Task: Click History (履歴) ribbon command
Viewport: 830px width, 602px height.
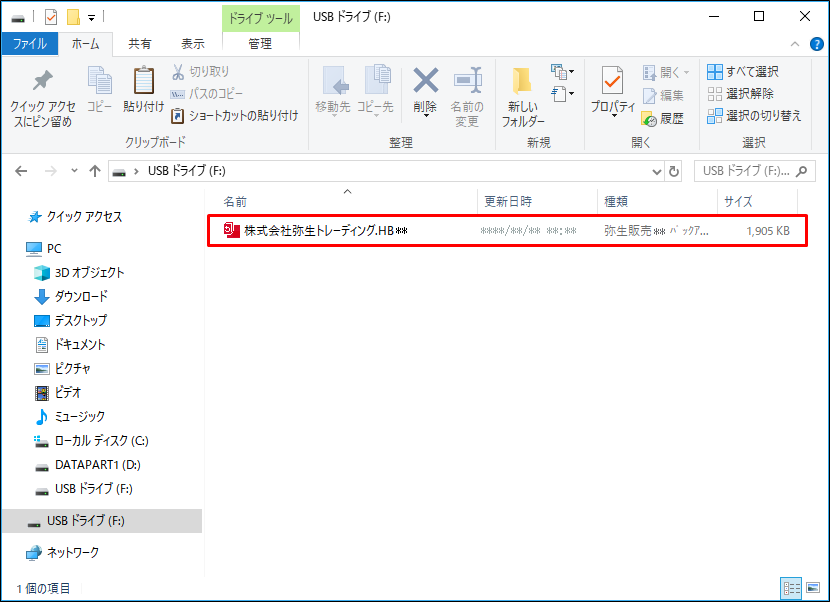Action: click(x=663, y=119)
